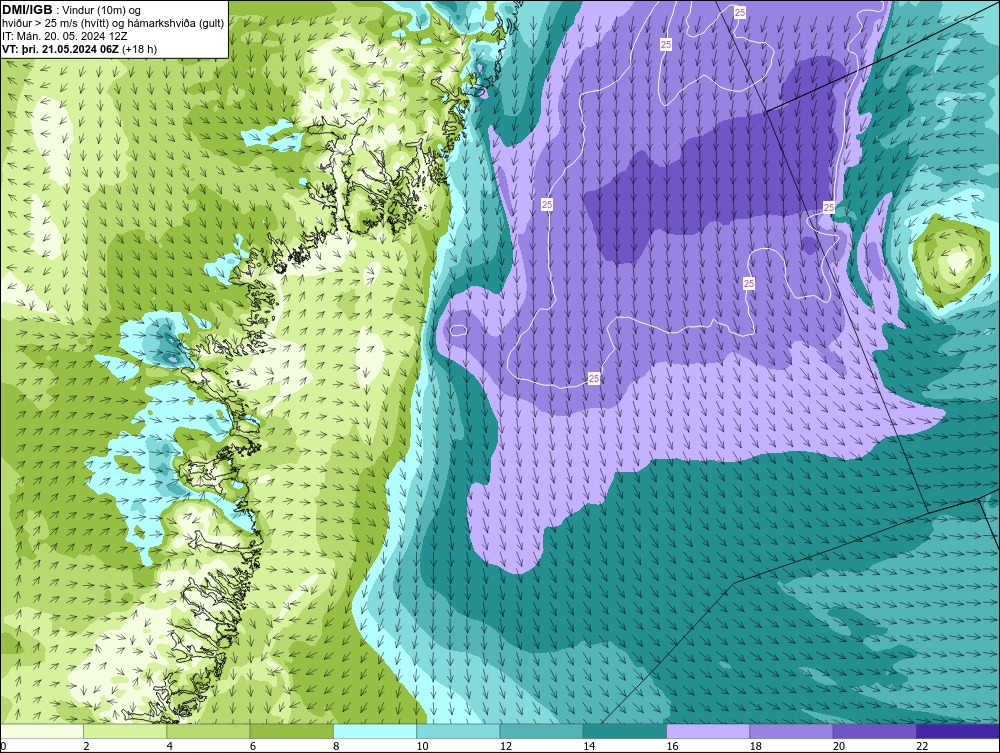
Task: Click the light lavender 16–18 legend swatch
Action: [x=708, y=731]
